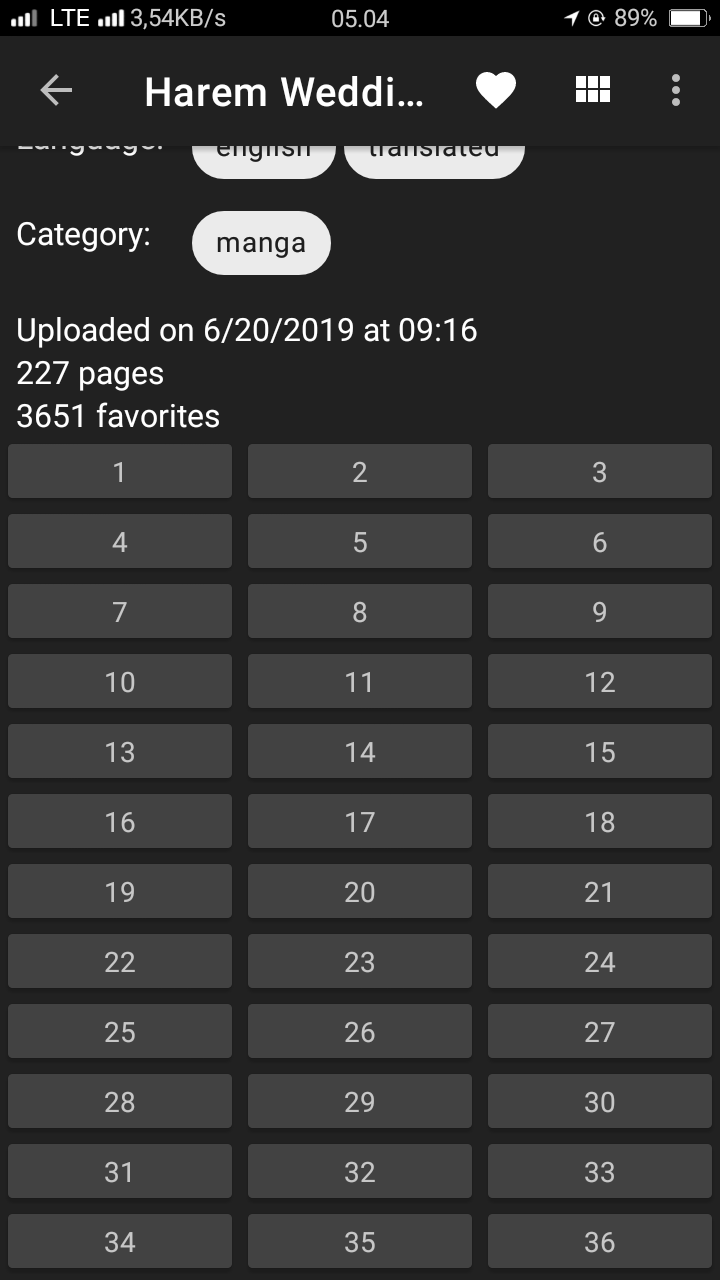Open page 19

[119, 891]
